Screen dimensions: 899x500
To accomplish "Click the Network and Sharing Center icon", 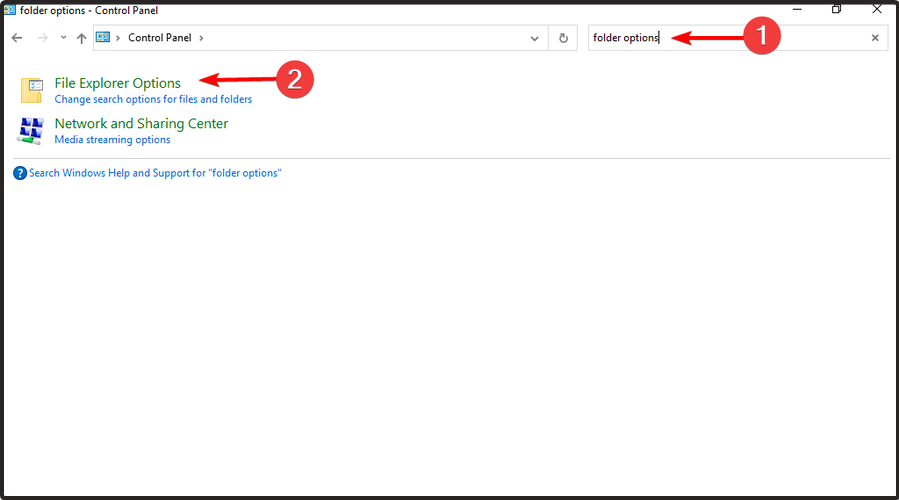I will click(31, 131).
